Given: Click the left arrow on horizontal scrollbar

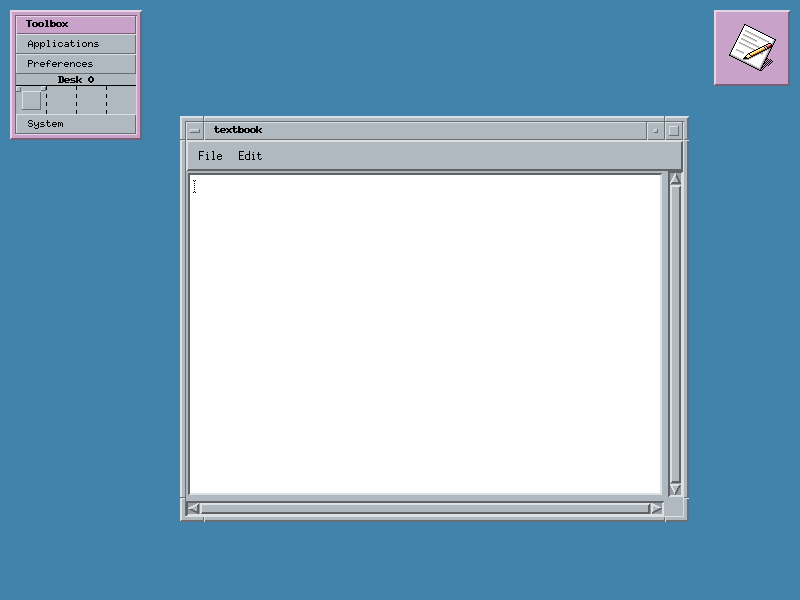Looking at the screenshot, I should (x=193, y=508).
